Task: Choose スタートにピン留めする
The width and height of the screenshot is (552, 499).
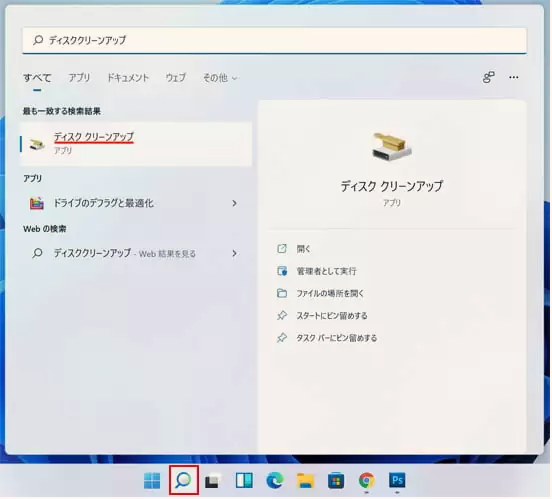Action: pyautogui.click(x=332, y=316)
